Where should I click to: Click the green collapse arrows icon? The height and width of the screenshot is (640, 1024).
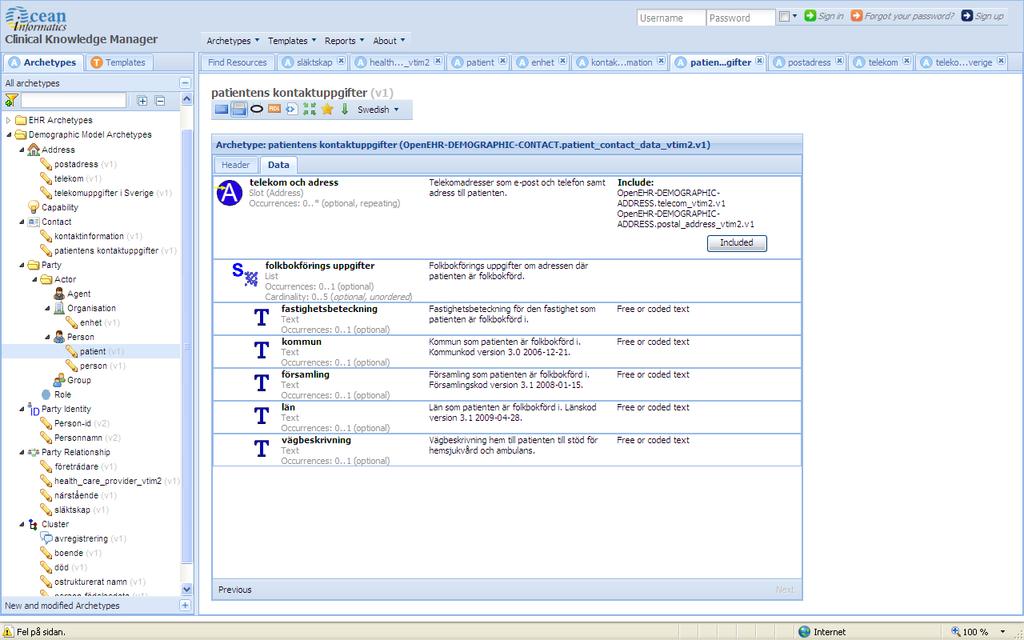click(x=310, y=110)
